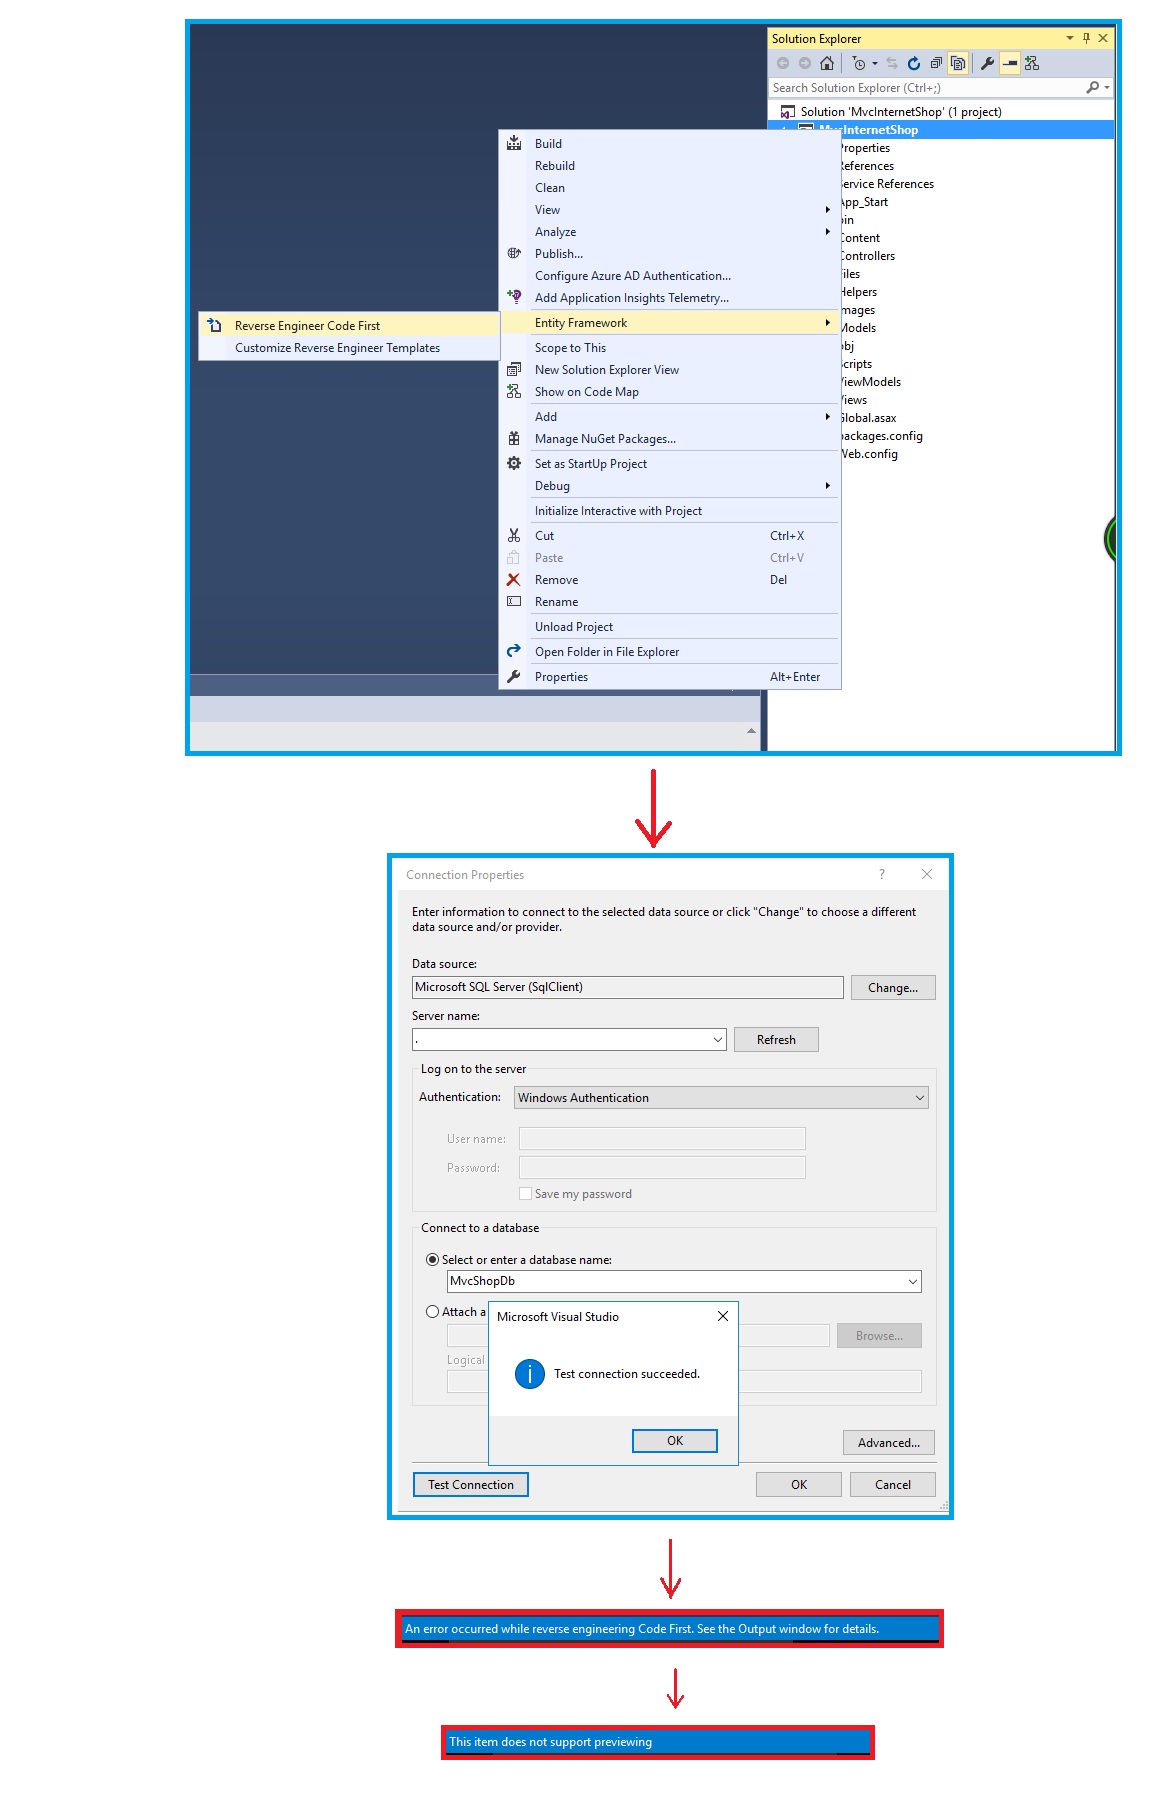Open the Solution Explorer Window Position dropdown arrow
This screenshot has height=1796, width=1152.
coord(1070,38)
